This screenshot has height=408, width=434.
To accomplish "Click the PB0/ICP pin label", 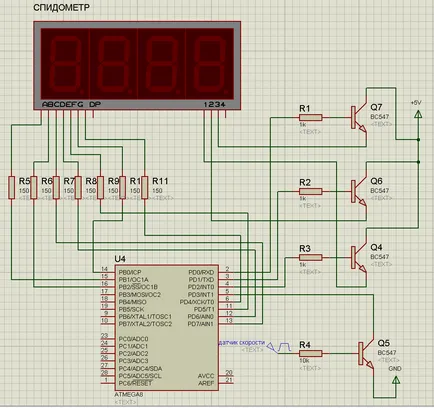I will coord(130,272).
